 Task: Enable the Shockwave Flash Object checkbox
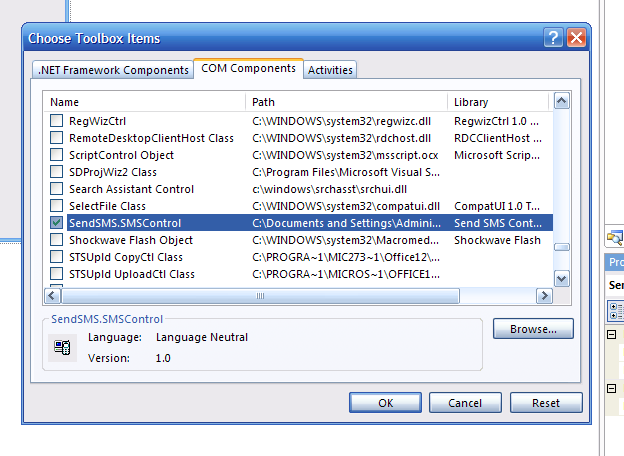coord(56,240)
